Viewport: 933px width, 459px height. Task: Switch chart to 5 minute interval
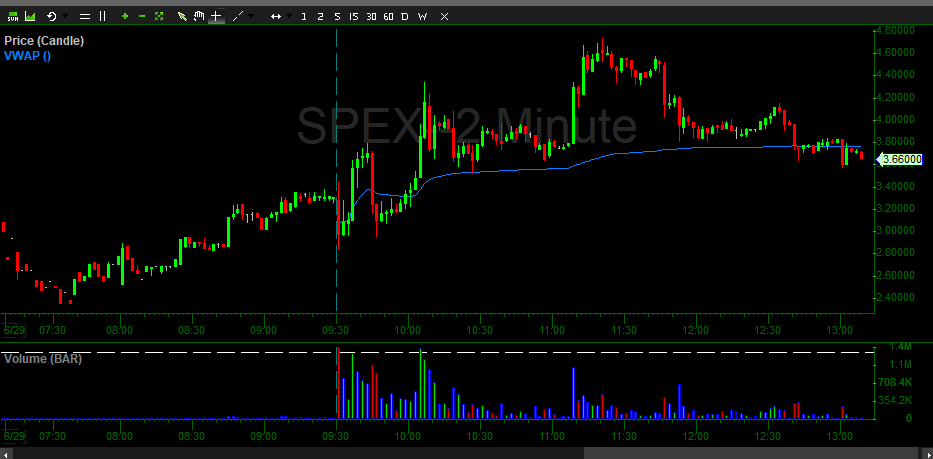337,17
